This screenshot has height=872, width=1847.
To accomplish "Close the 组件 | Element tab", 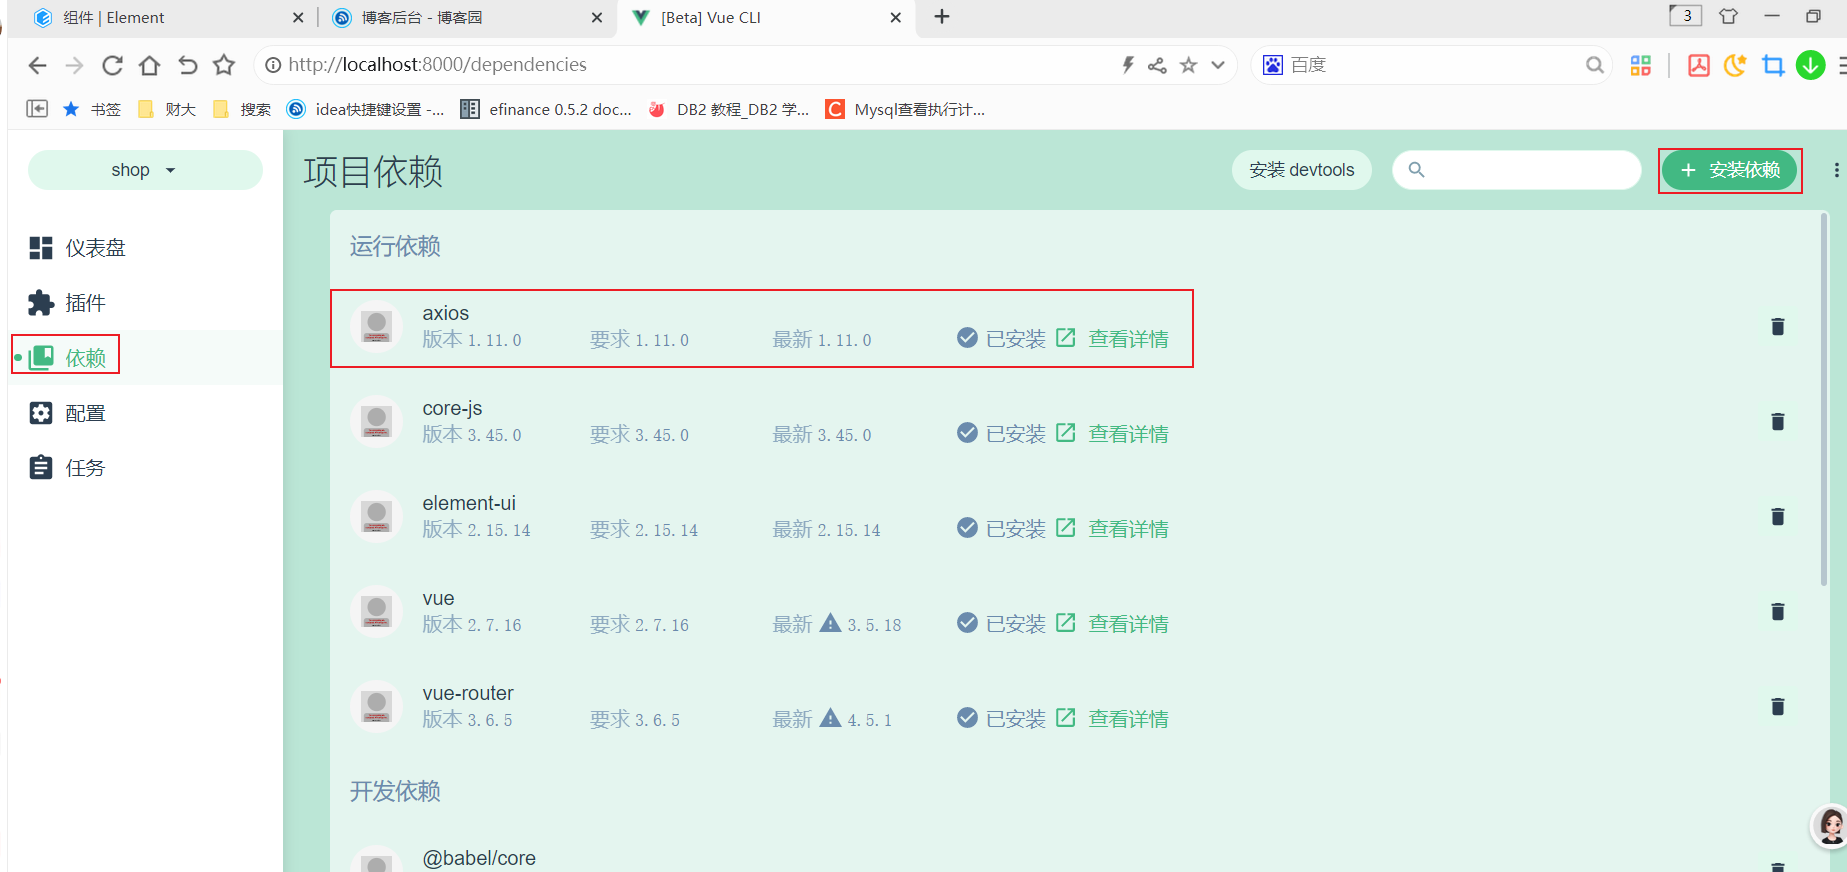I will [298, 18].
